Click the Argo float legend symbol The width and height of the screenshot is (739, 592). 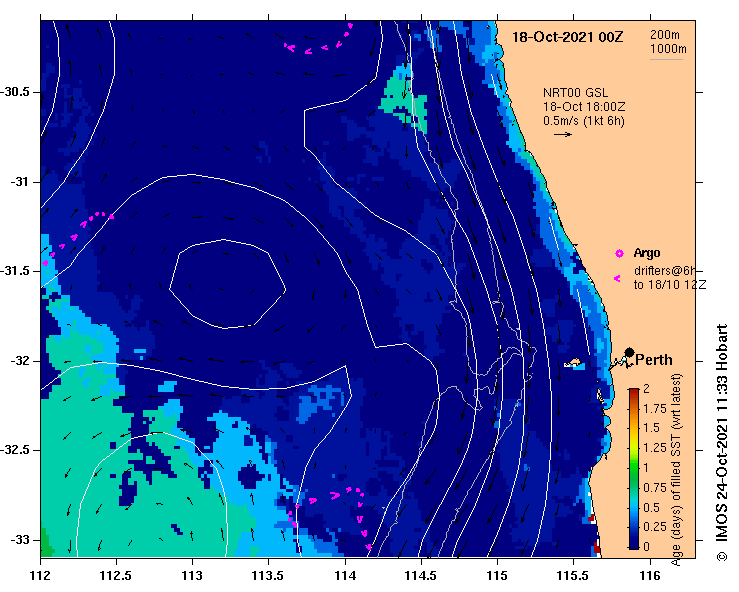pyautogui.click(x=619, y=254)
